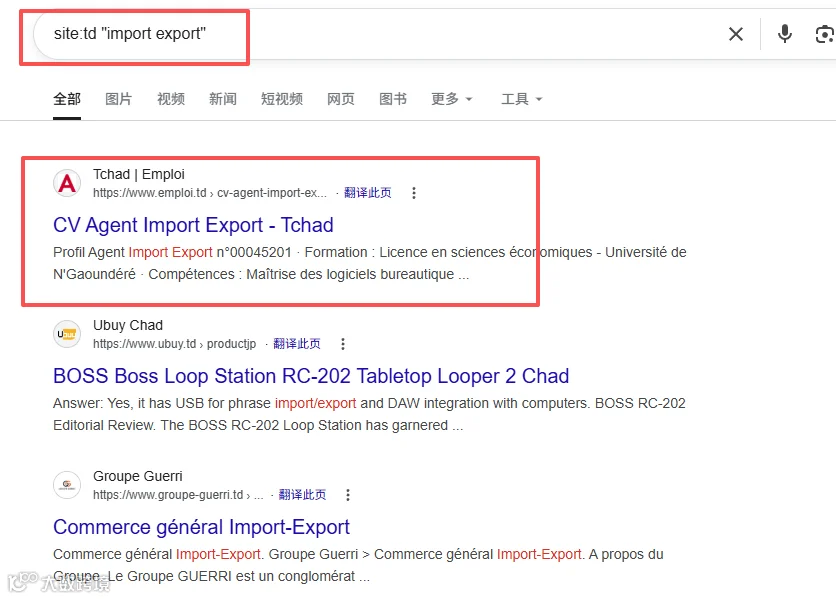Click 翻译此页 for ubuy.td result
The image size is (836, 599).
296,344
